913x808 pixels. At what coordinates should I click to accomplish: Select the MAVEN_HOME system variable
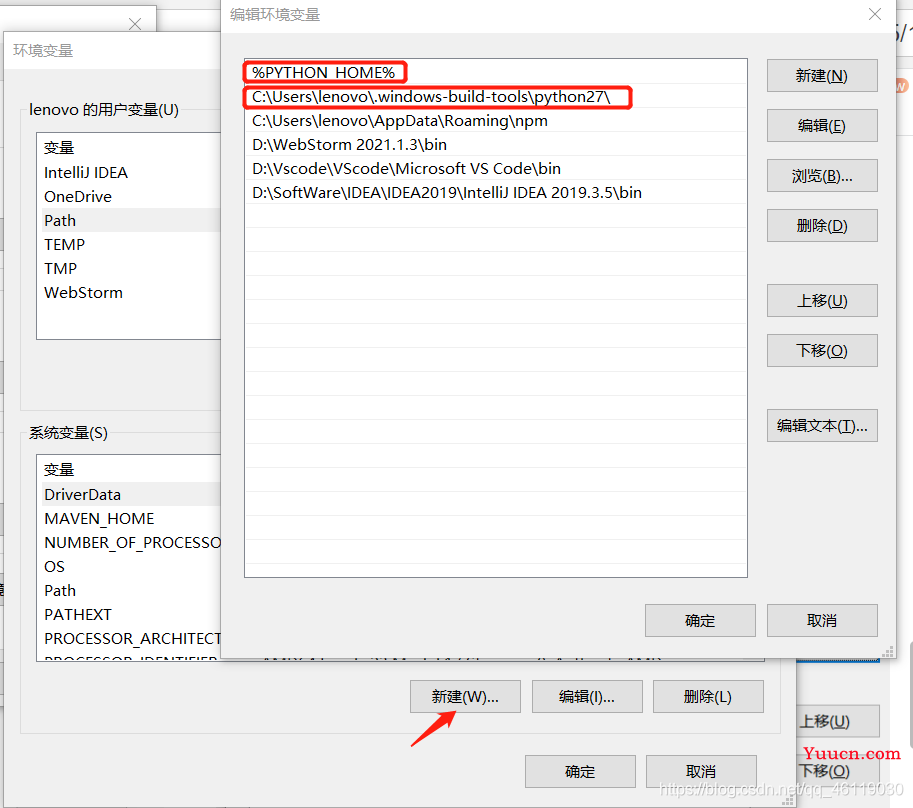129,518
